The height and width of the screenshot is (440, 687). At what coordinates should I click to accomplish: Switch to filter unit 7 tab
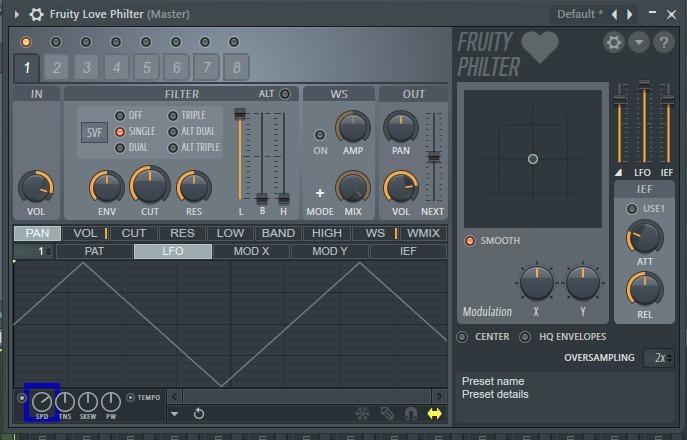206,67
